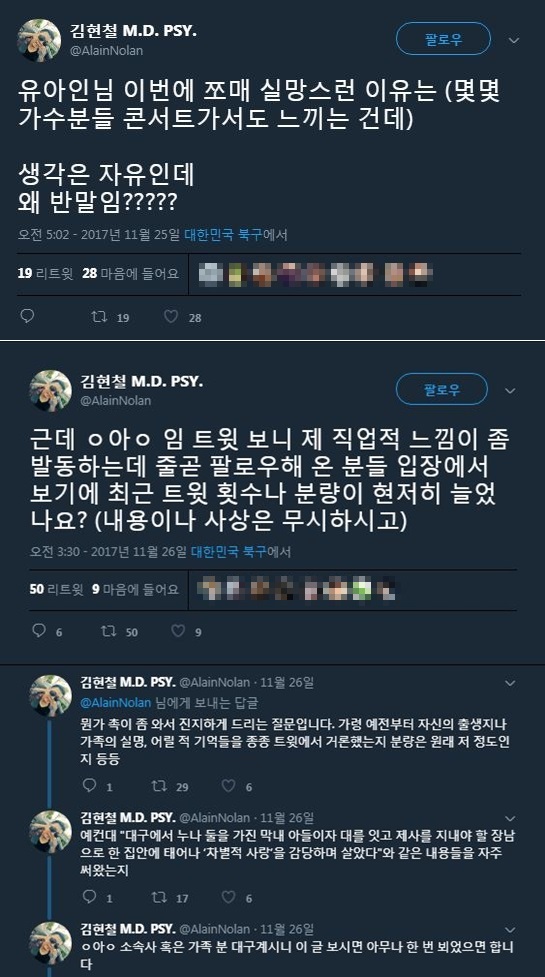Click the 팔로우 button on the first tweet
545x977 pixels.
pyautogui.click(x=443, y=39)
